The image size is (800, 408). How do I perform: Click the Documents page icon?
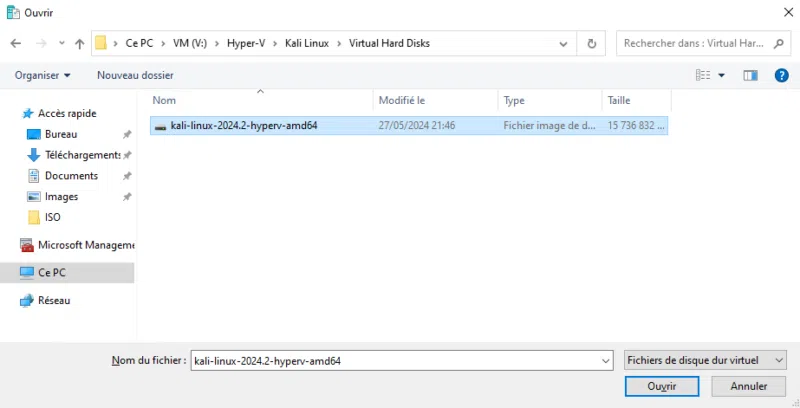(34, 176)
